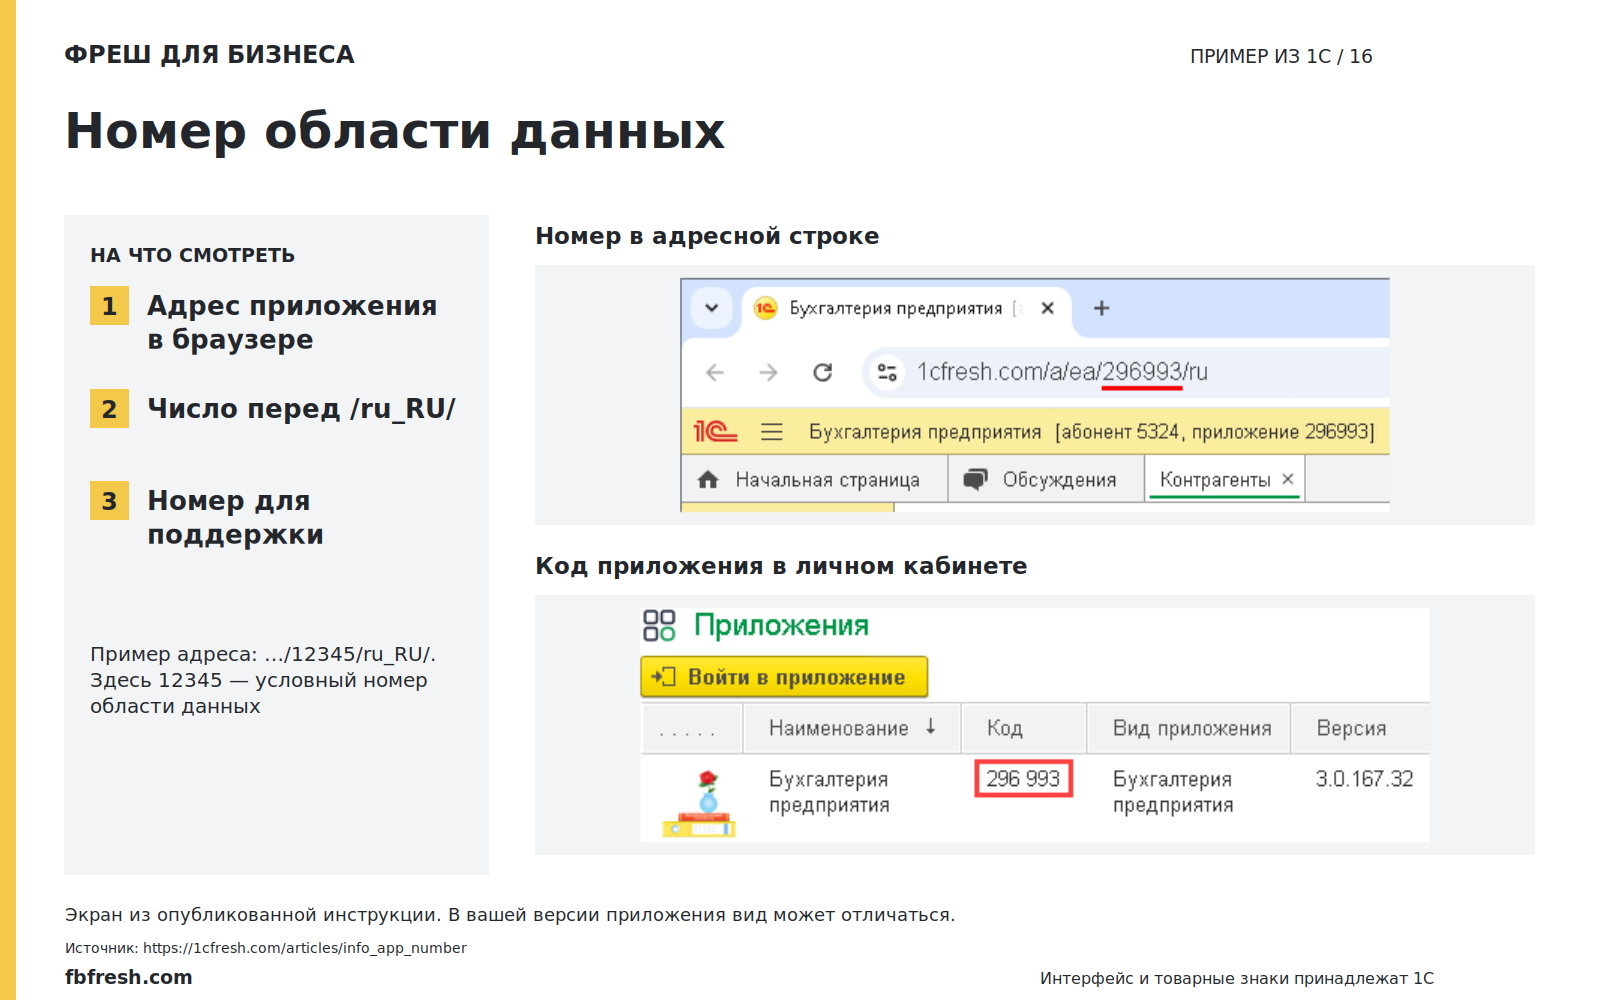Click the 1cfresh.com source link
1600x1000 pixels.
(304, 948)
